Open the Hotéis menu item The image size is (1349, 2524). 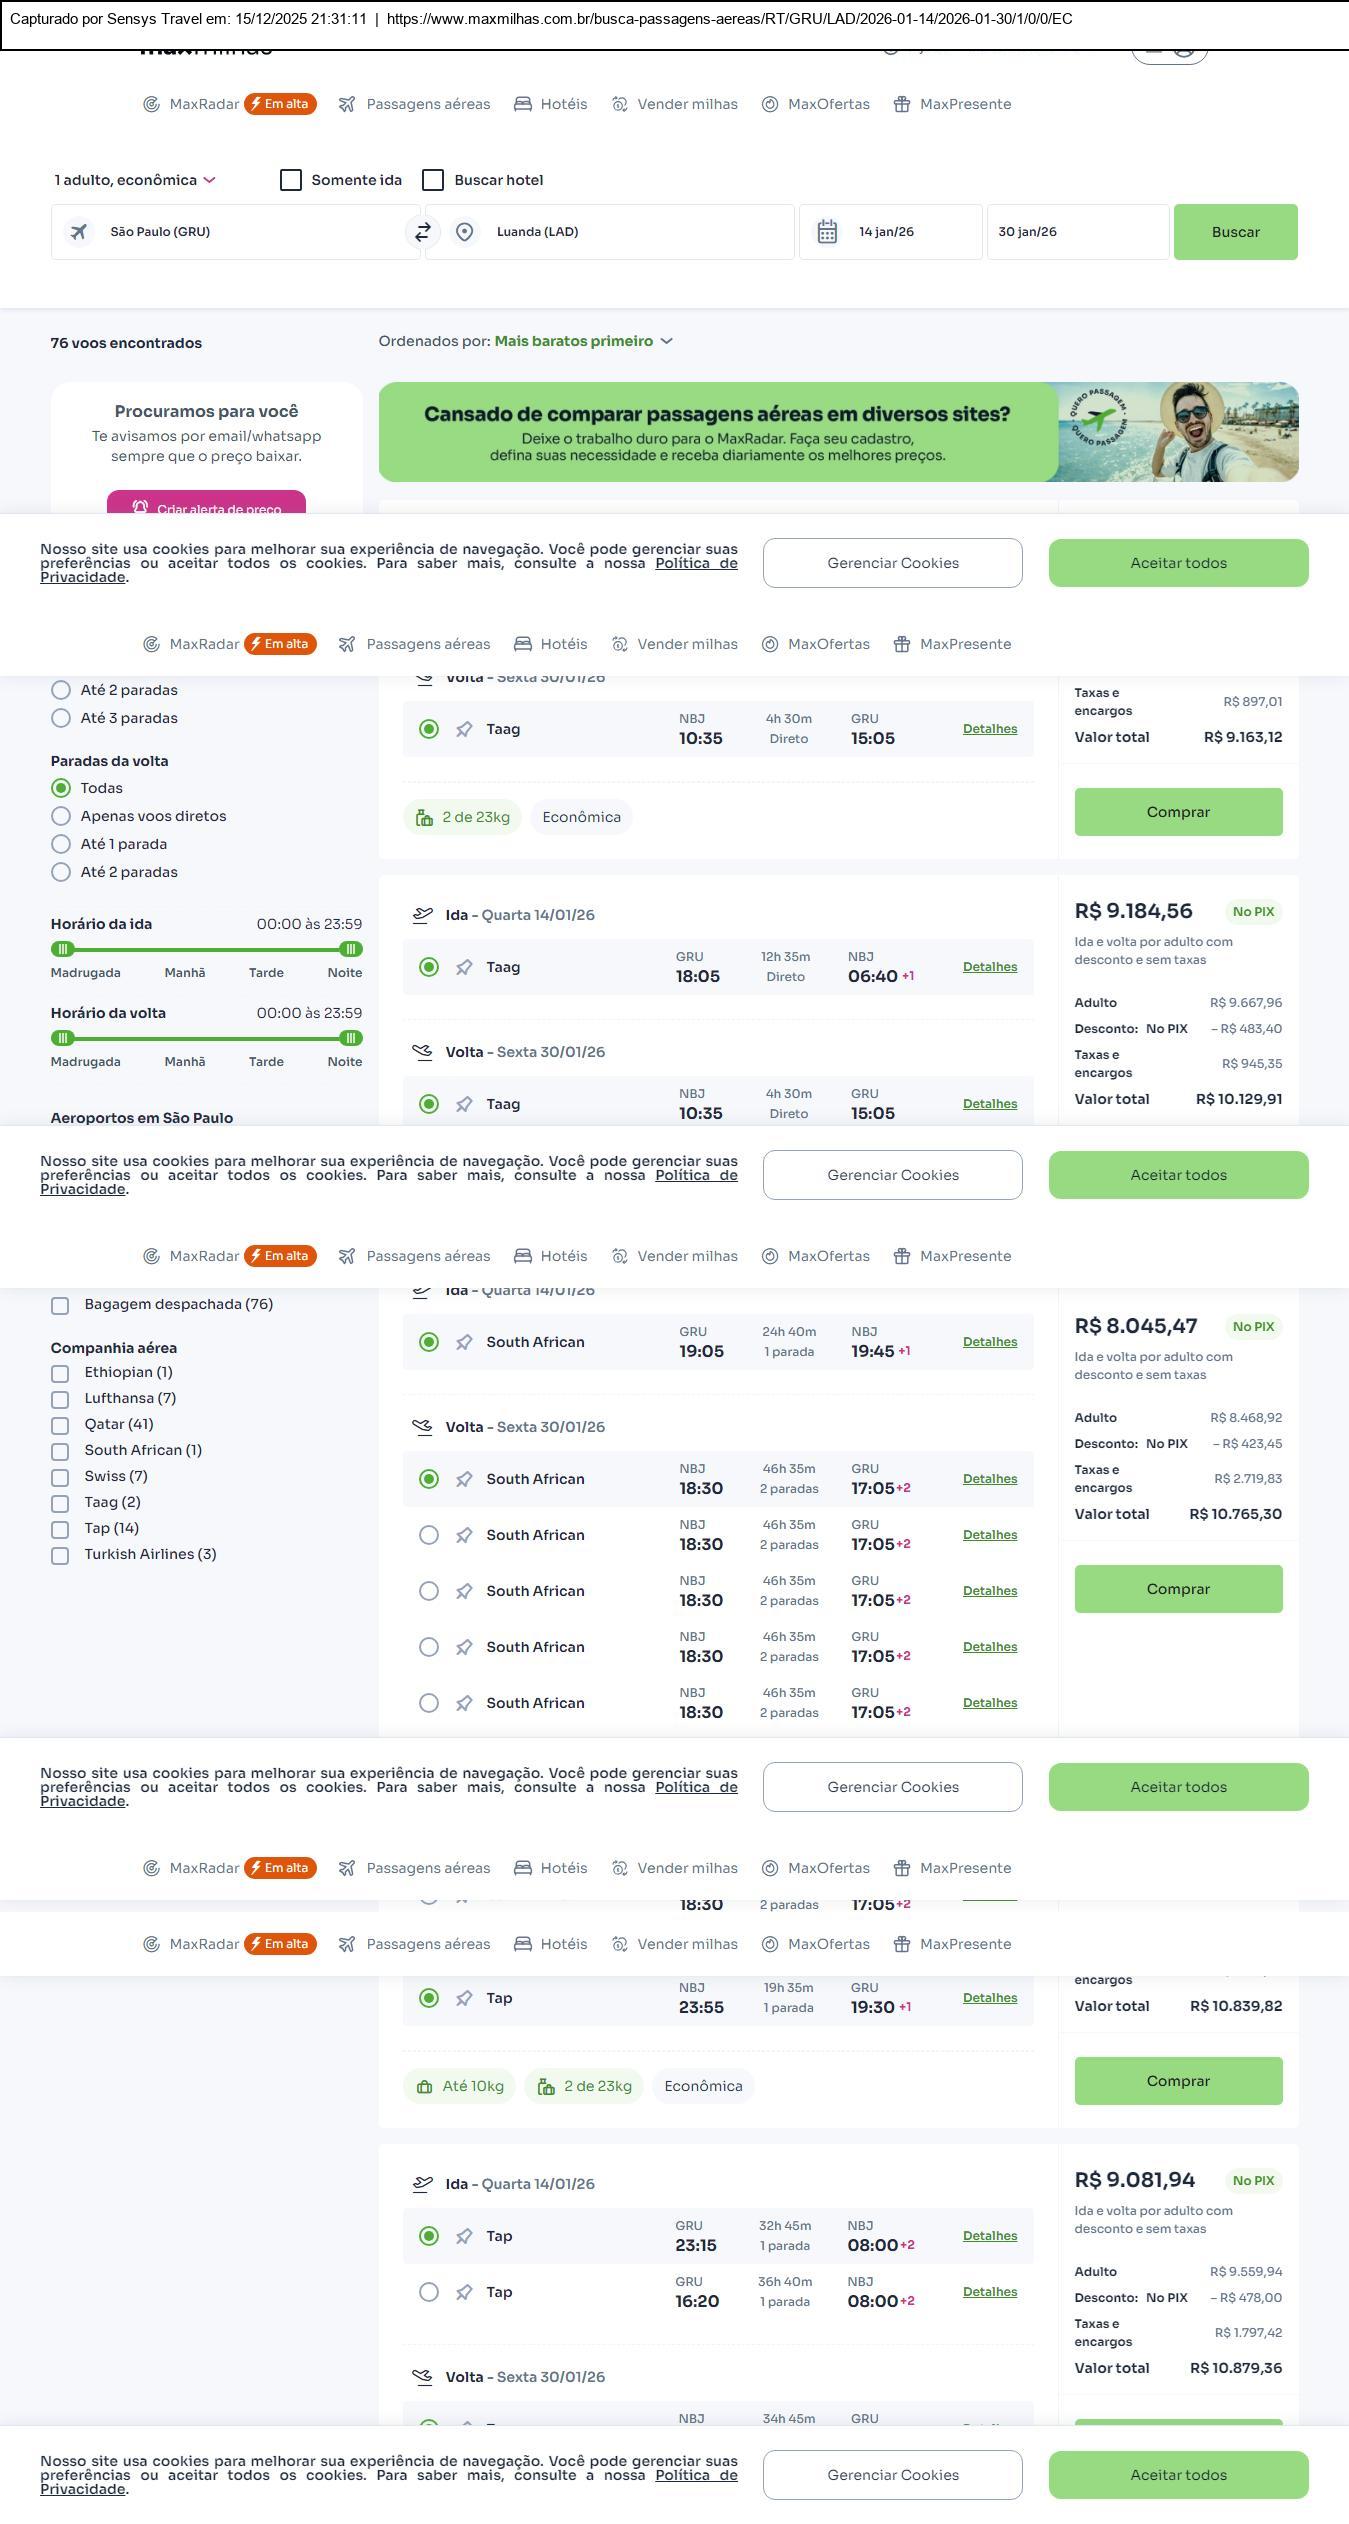(551, 104)
